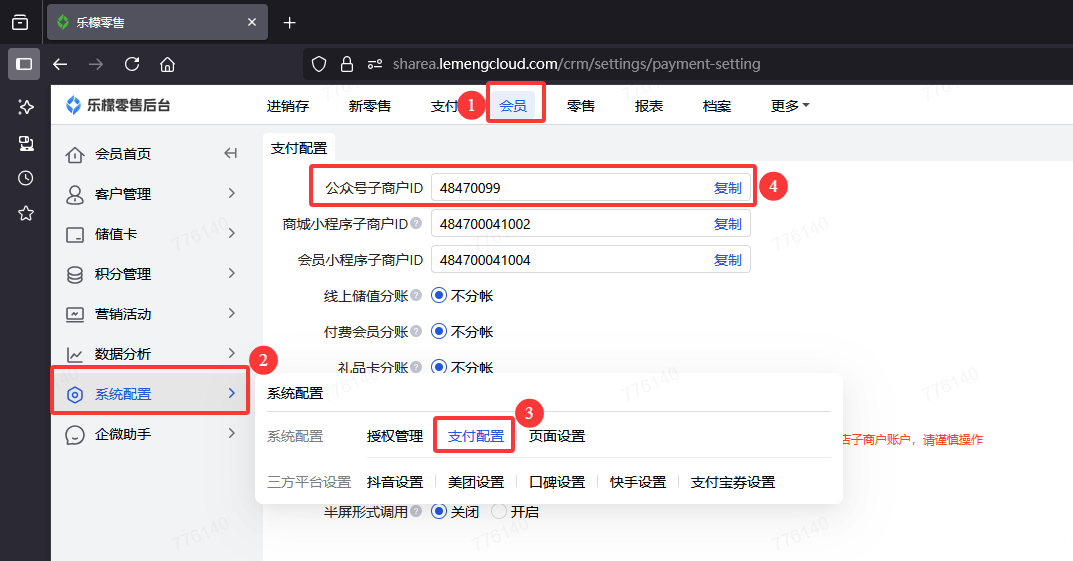Show help for 线上储值分账 question icon

point(415,295)
